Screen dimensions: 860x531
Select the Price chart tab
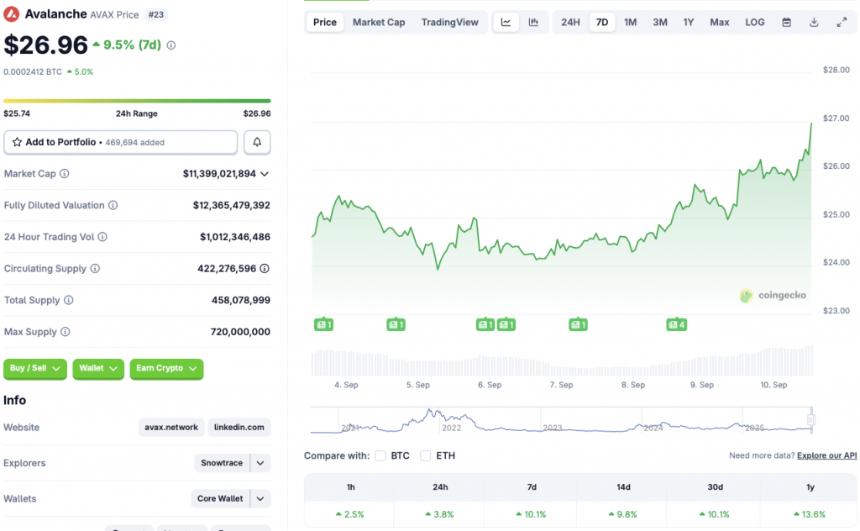[x=325, y=22]
